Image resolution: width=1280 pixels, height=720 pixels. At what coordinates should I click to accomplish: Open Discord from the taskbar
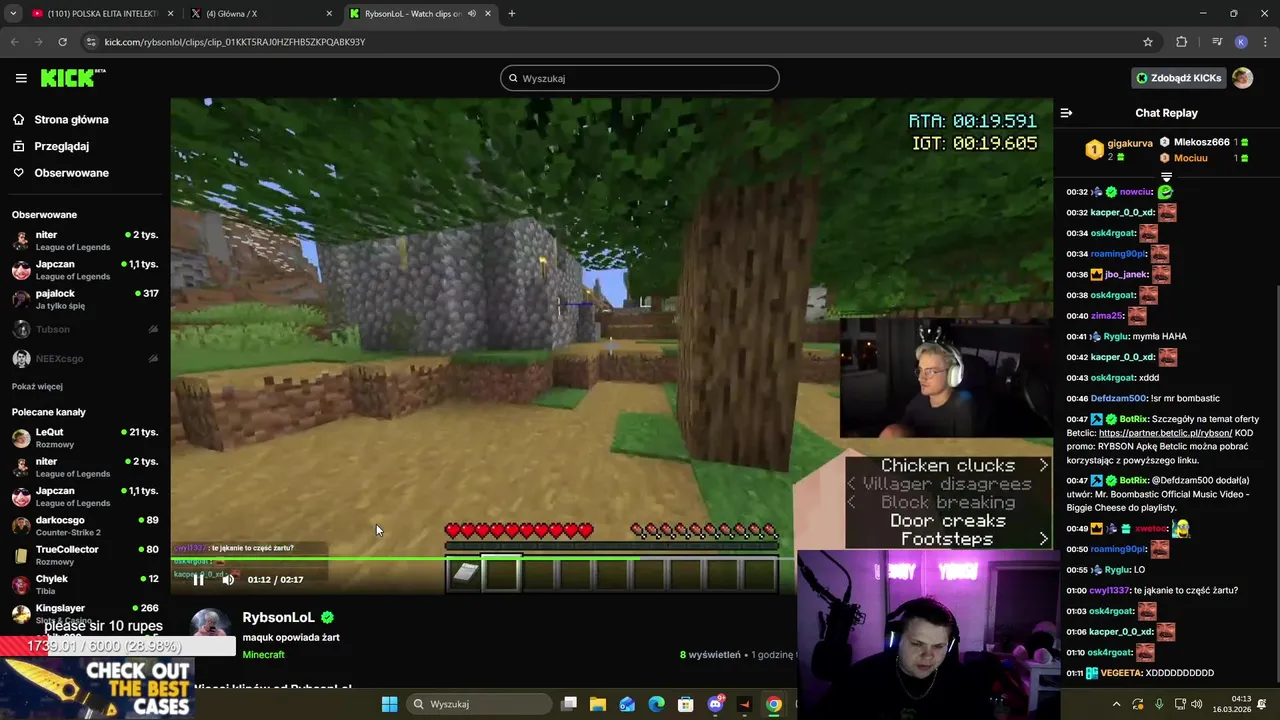pyautogui.click(x=715, y=704)
